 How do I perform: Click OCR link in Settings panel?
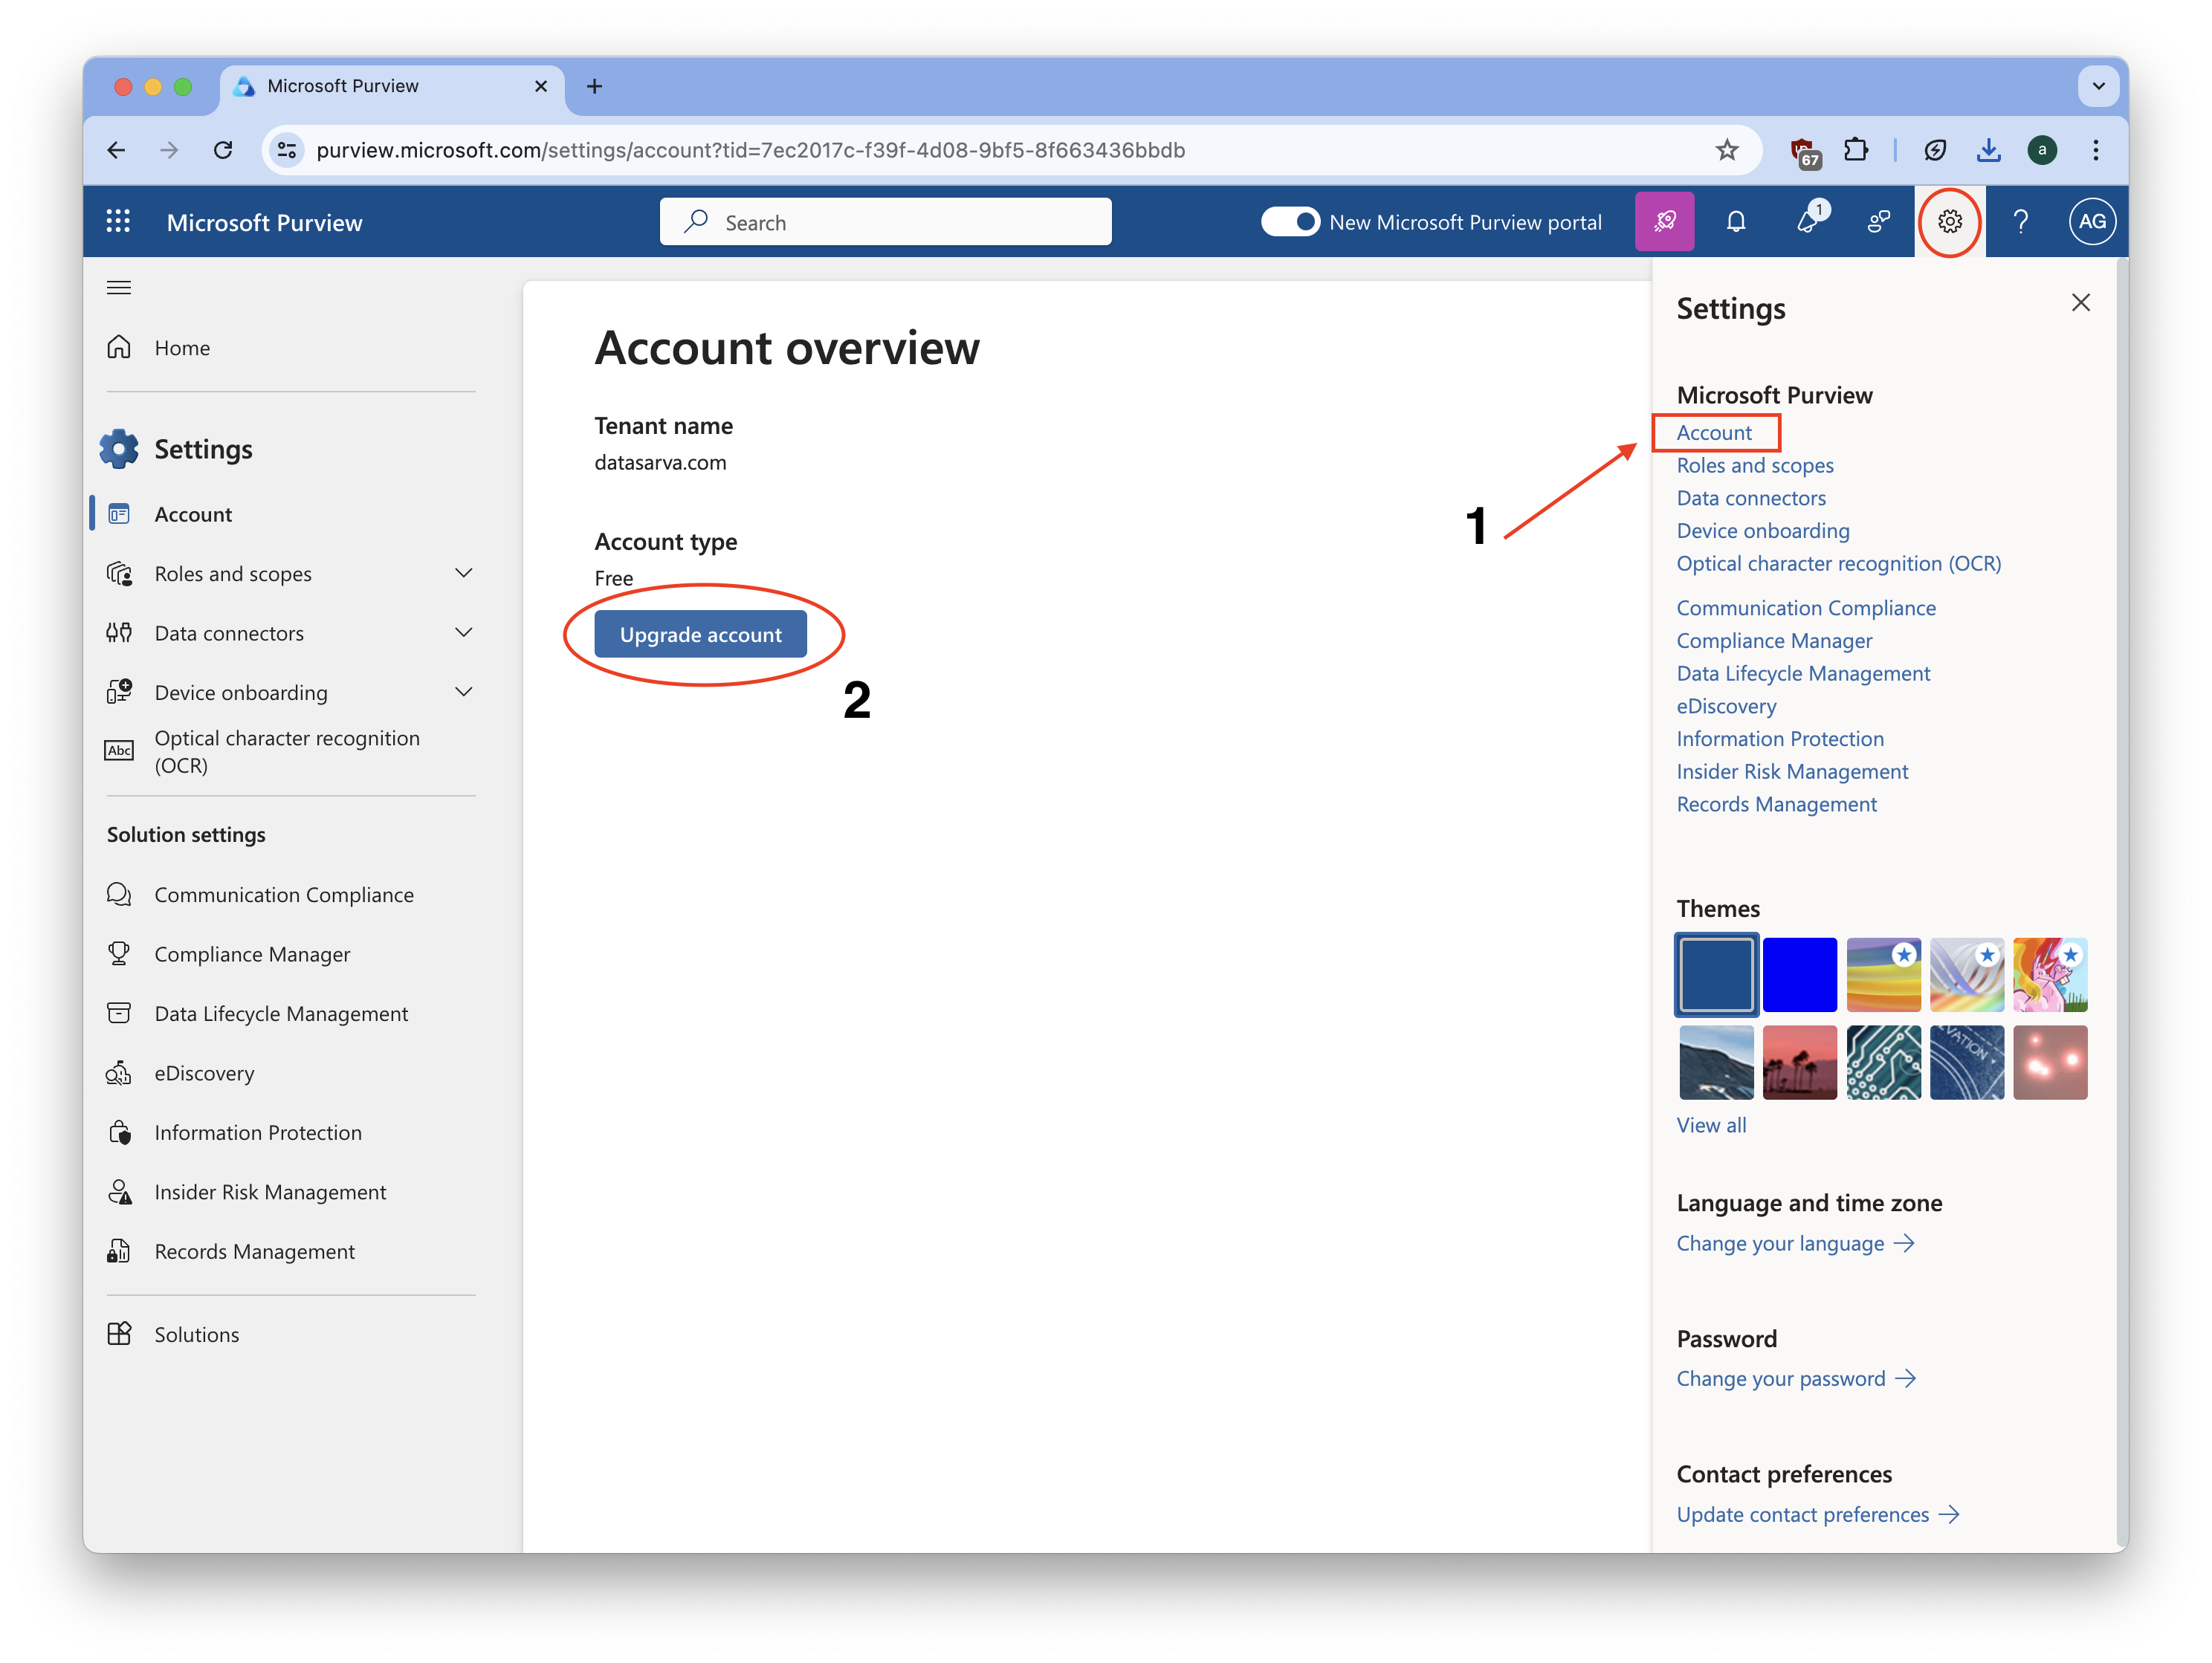(x=1839, y=564)
